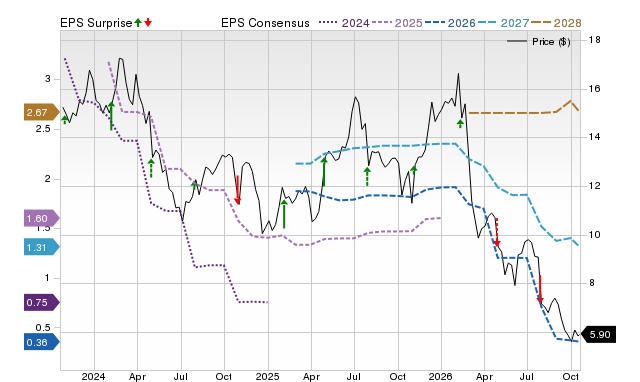The height and width of the screenshot is (382, 640).
Task: Click the green surprise arrow after 2026 start
Action: (x=460, y=123)
